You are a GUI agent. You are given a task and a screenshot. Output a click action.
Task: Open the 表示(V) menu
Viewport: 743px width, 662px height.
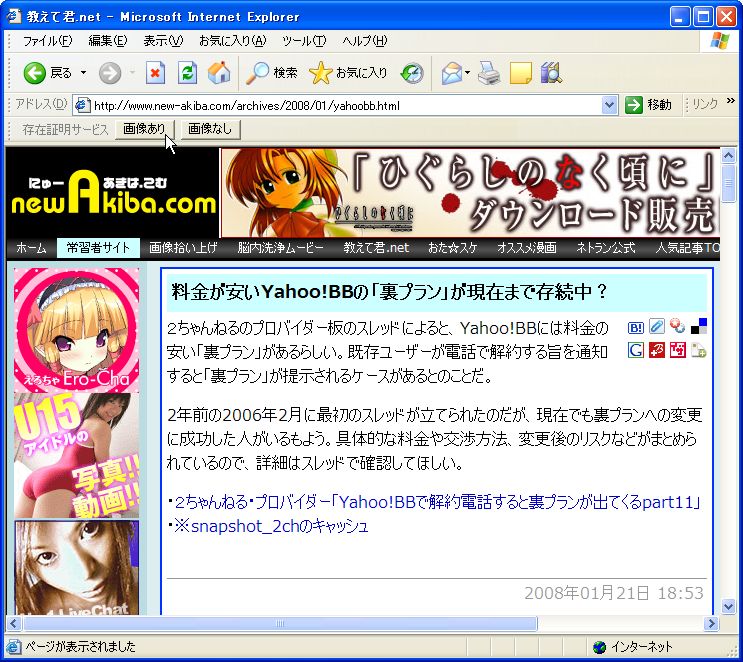pyautogui.click(x=163, y=41)
